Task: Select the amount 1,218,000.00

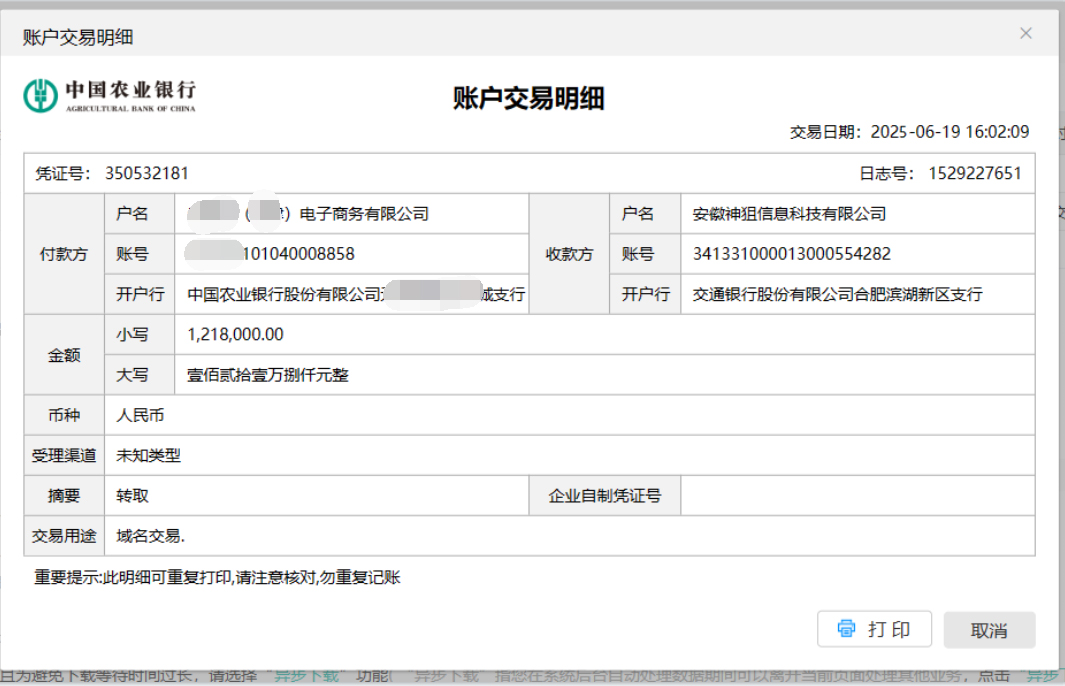Action: point(235,335)
